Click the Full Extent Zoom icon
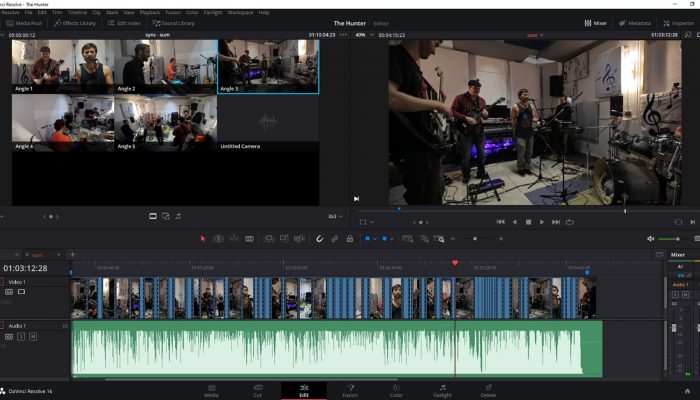Viewport: 700px width, 400px height. (x=407, y=239)
